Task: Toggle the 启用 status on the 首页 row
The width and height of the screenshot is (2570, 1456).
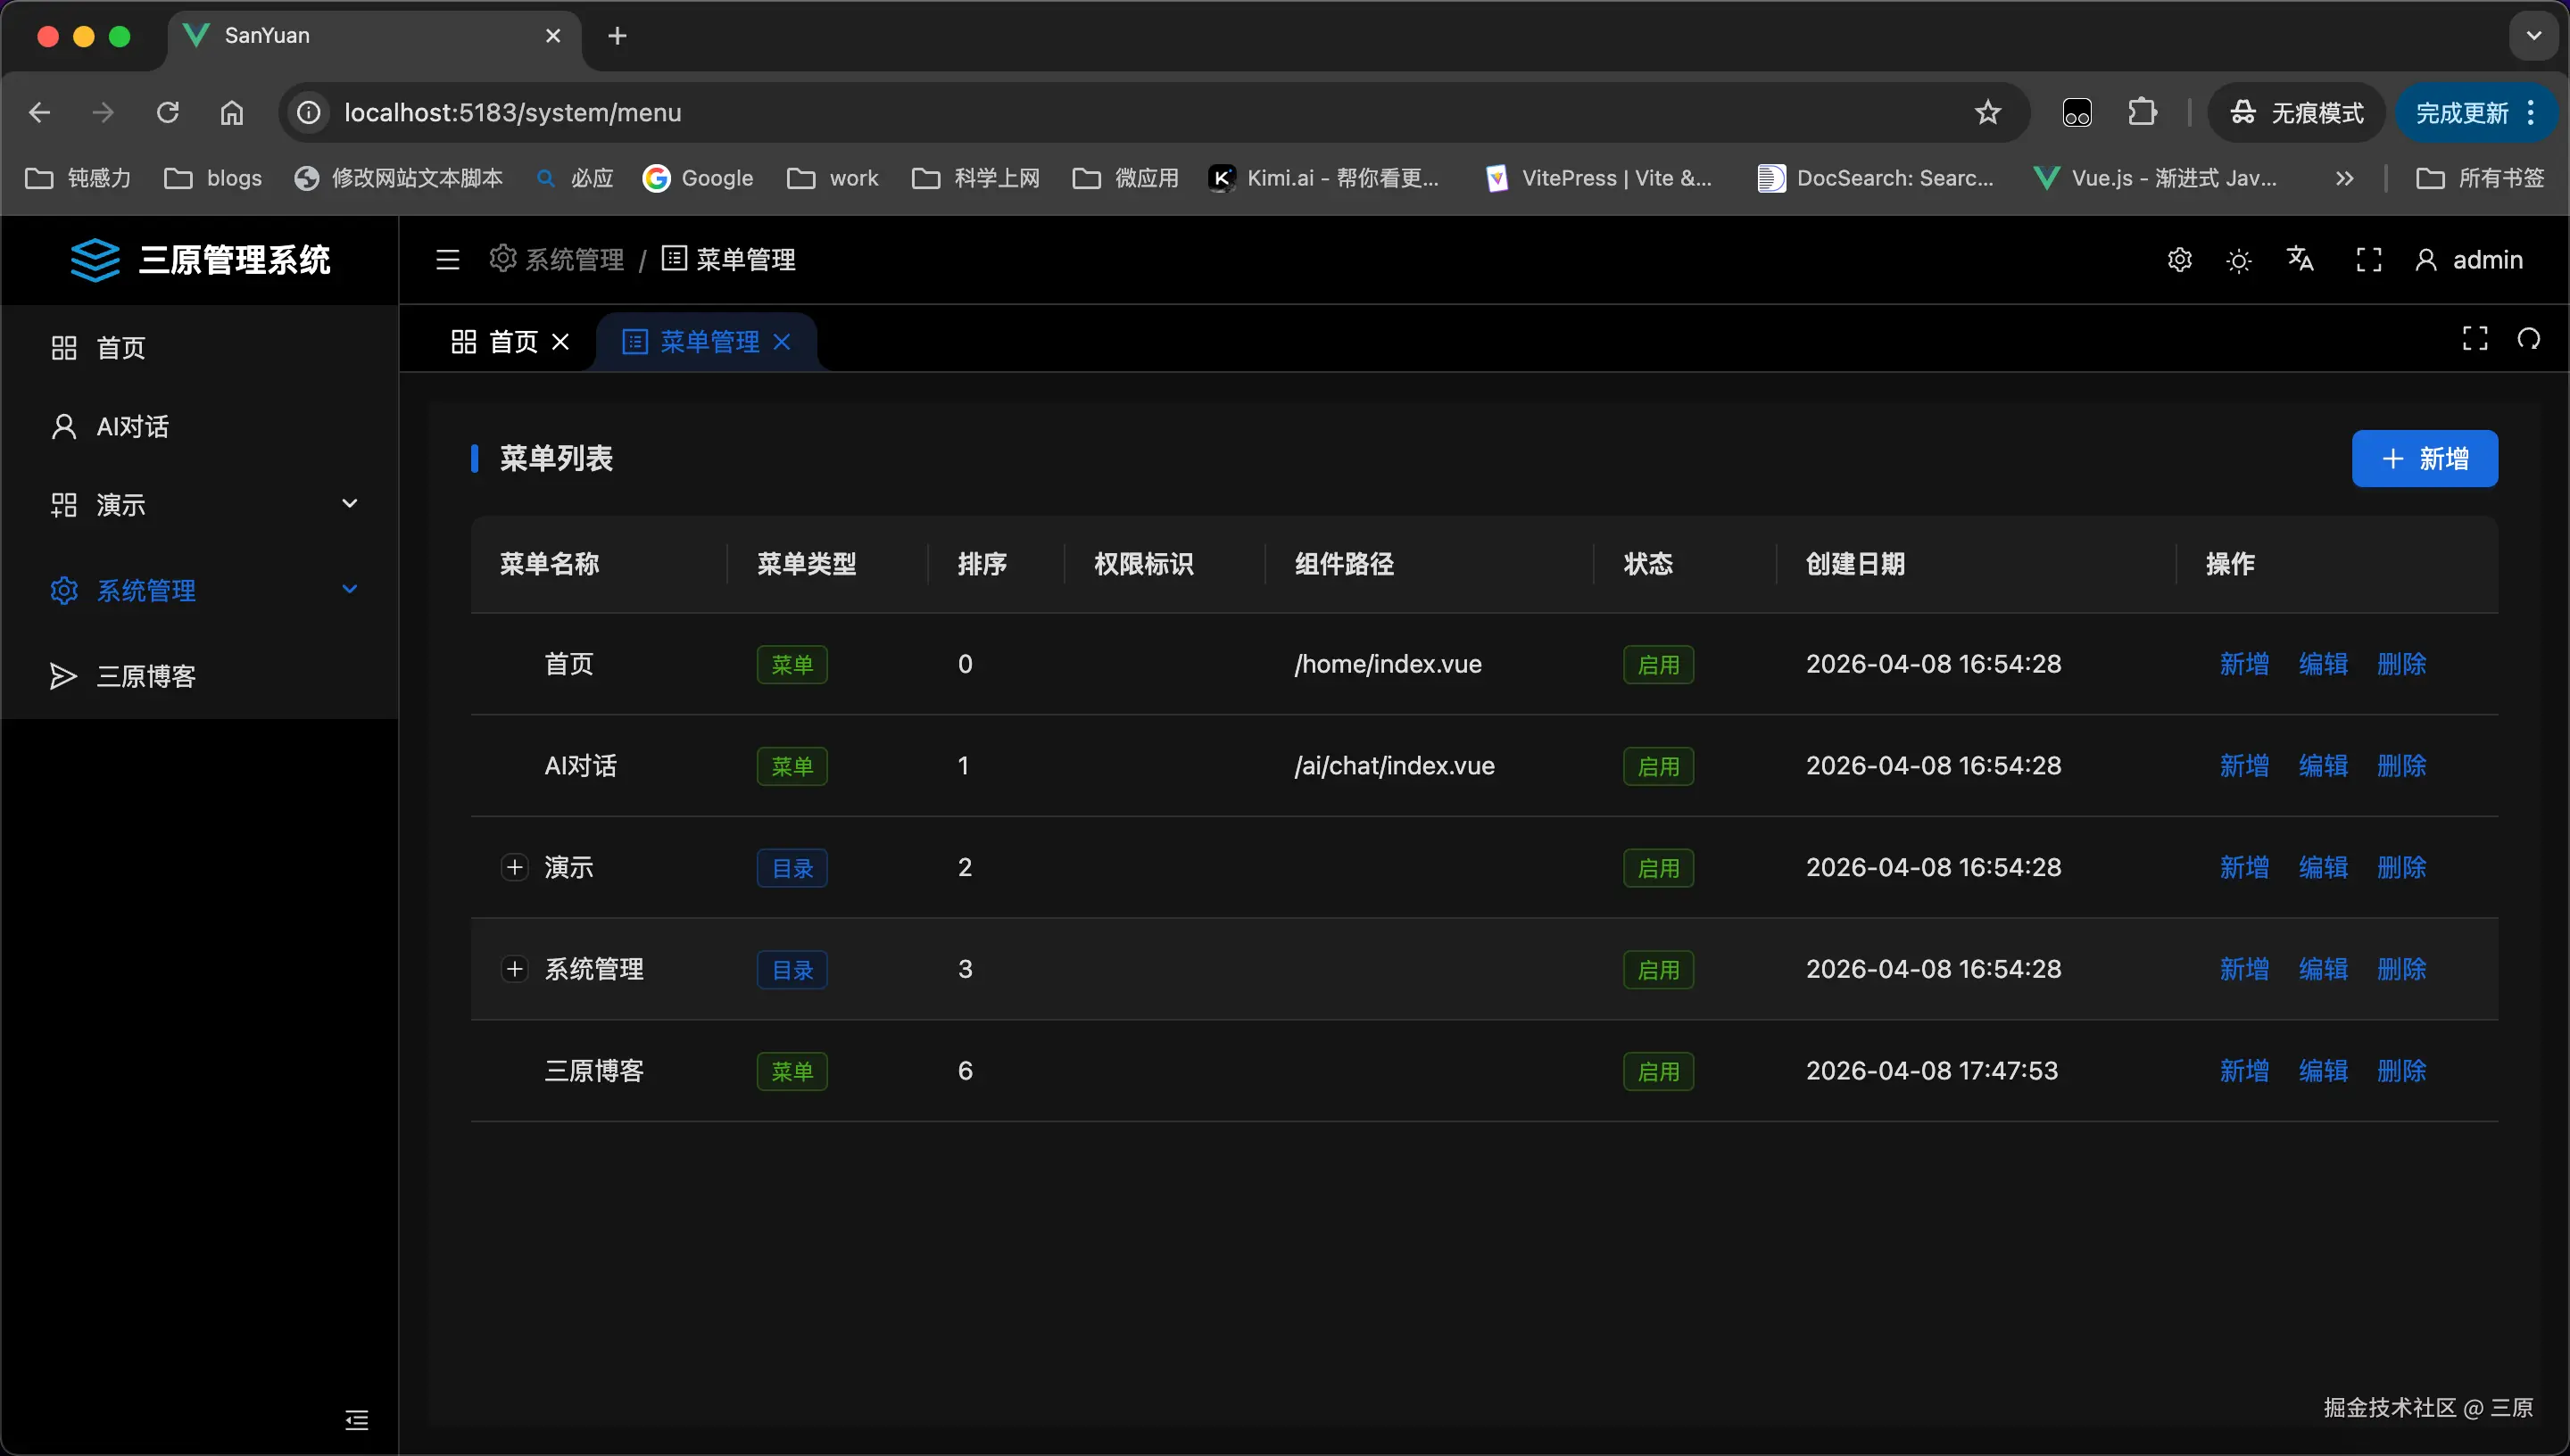Action: 1658,664
